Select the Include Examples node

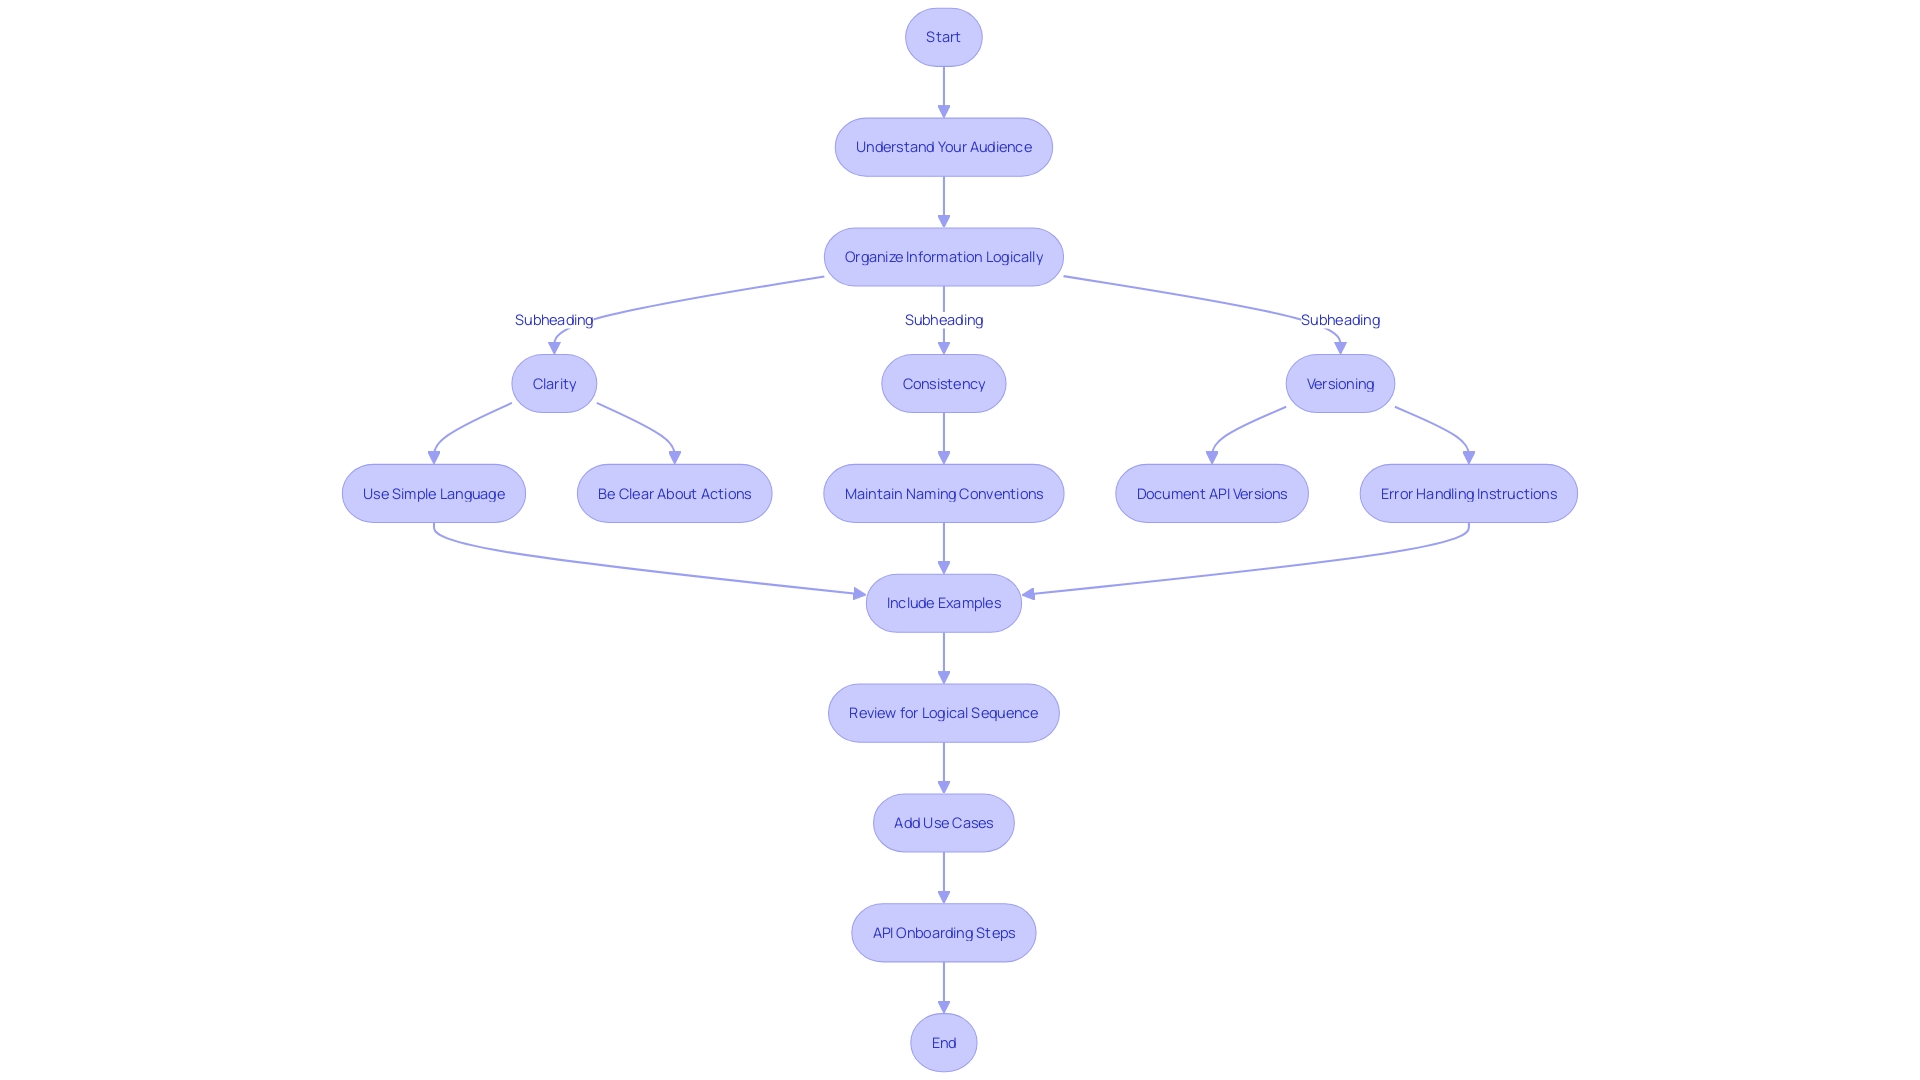tap(944, 603)
